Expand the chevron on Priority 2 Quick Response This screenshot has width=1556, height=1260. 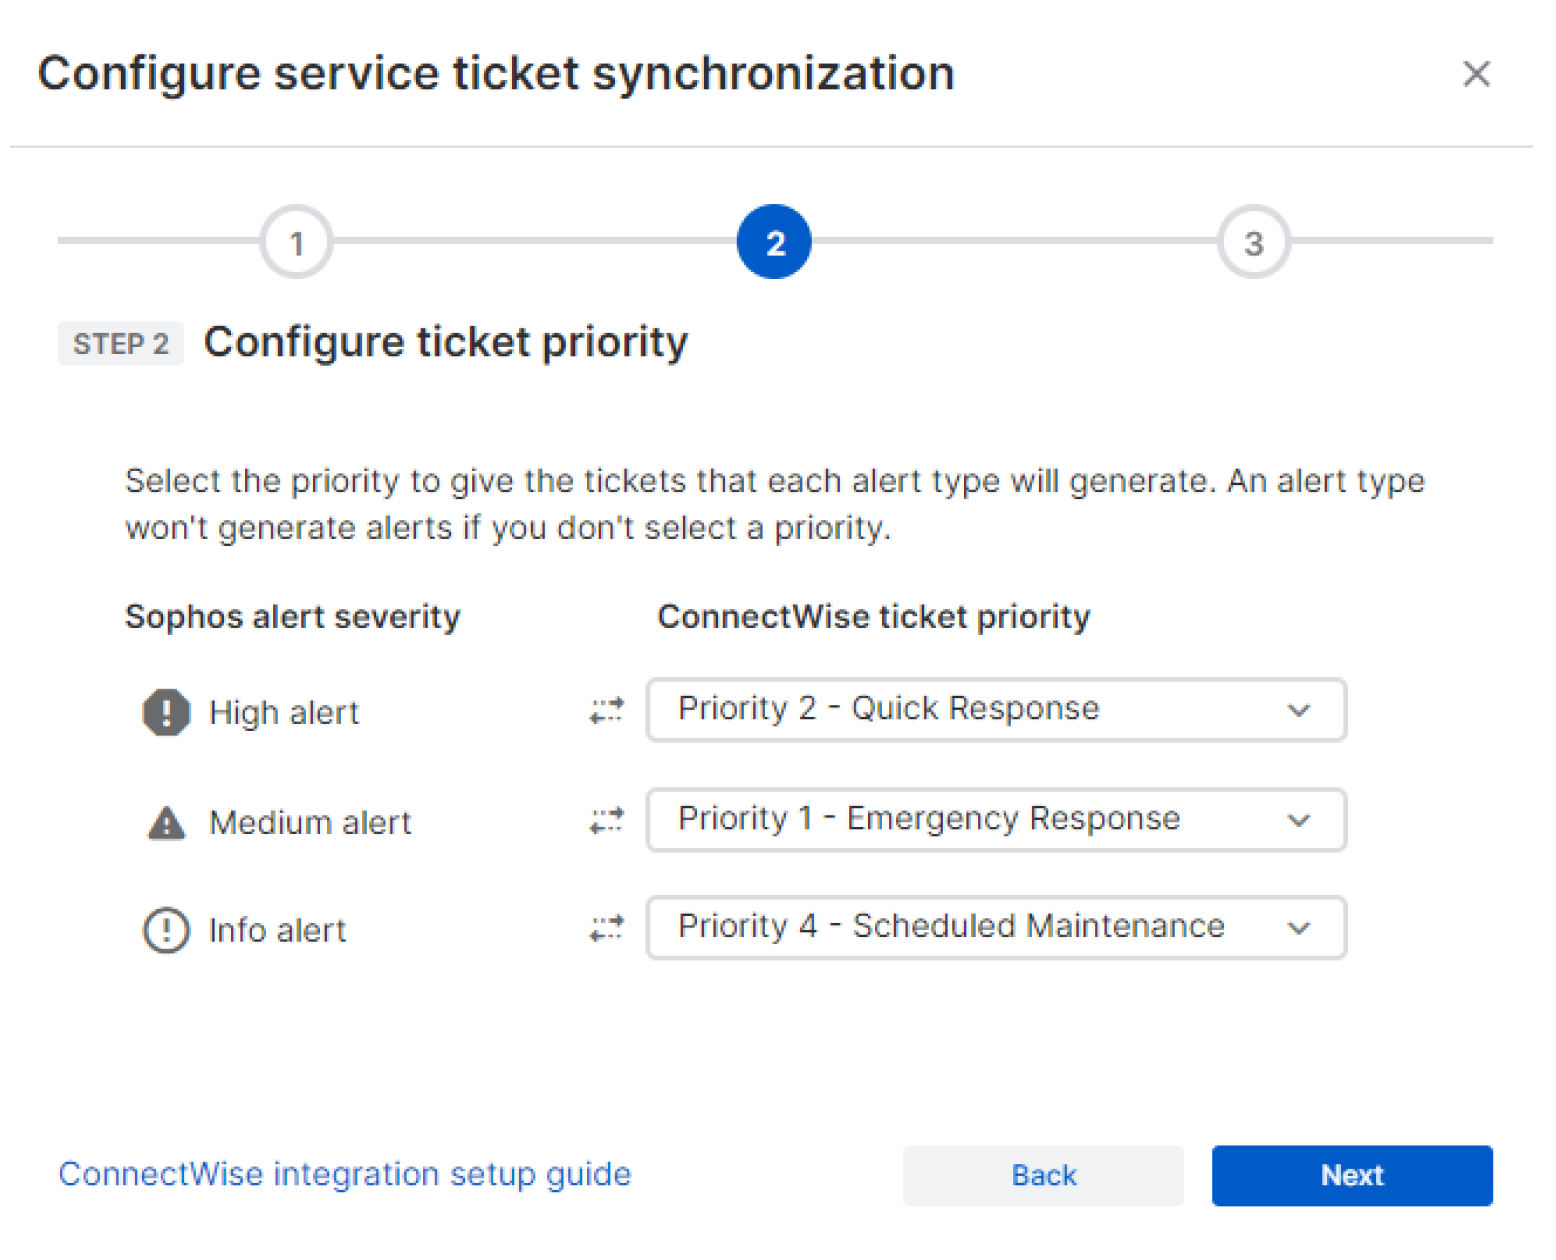coord(1298,711)
